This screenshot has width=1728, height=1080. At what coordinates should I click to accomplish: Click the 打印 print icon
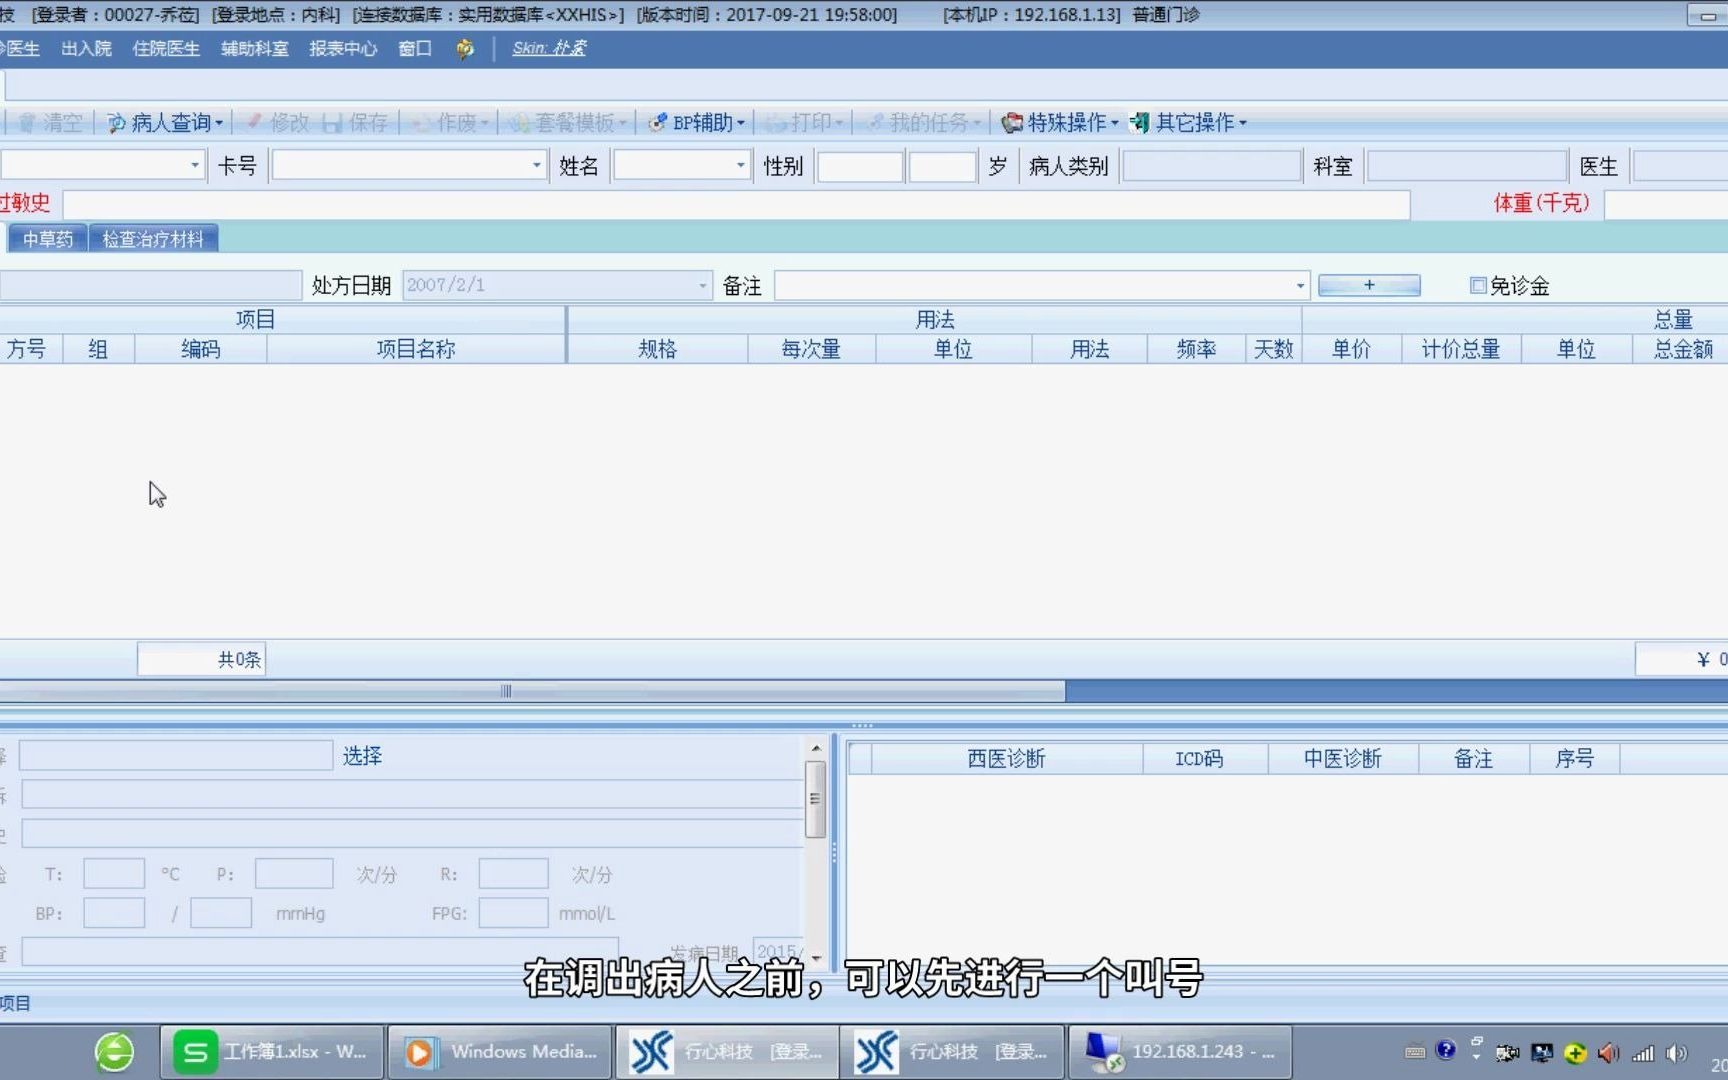coord(775,123)
